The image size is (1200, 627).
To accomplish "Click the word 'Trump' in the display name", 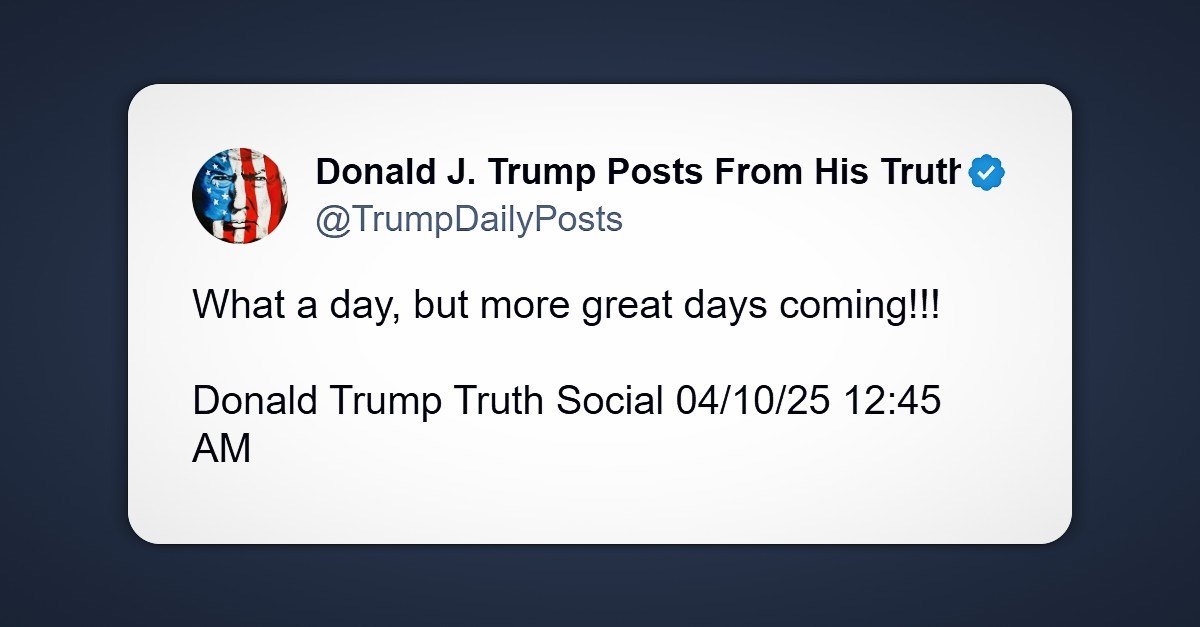I will coord(534,173).
